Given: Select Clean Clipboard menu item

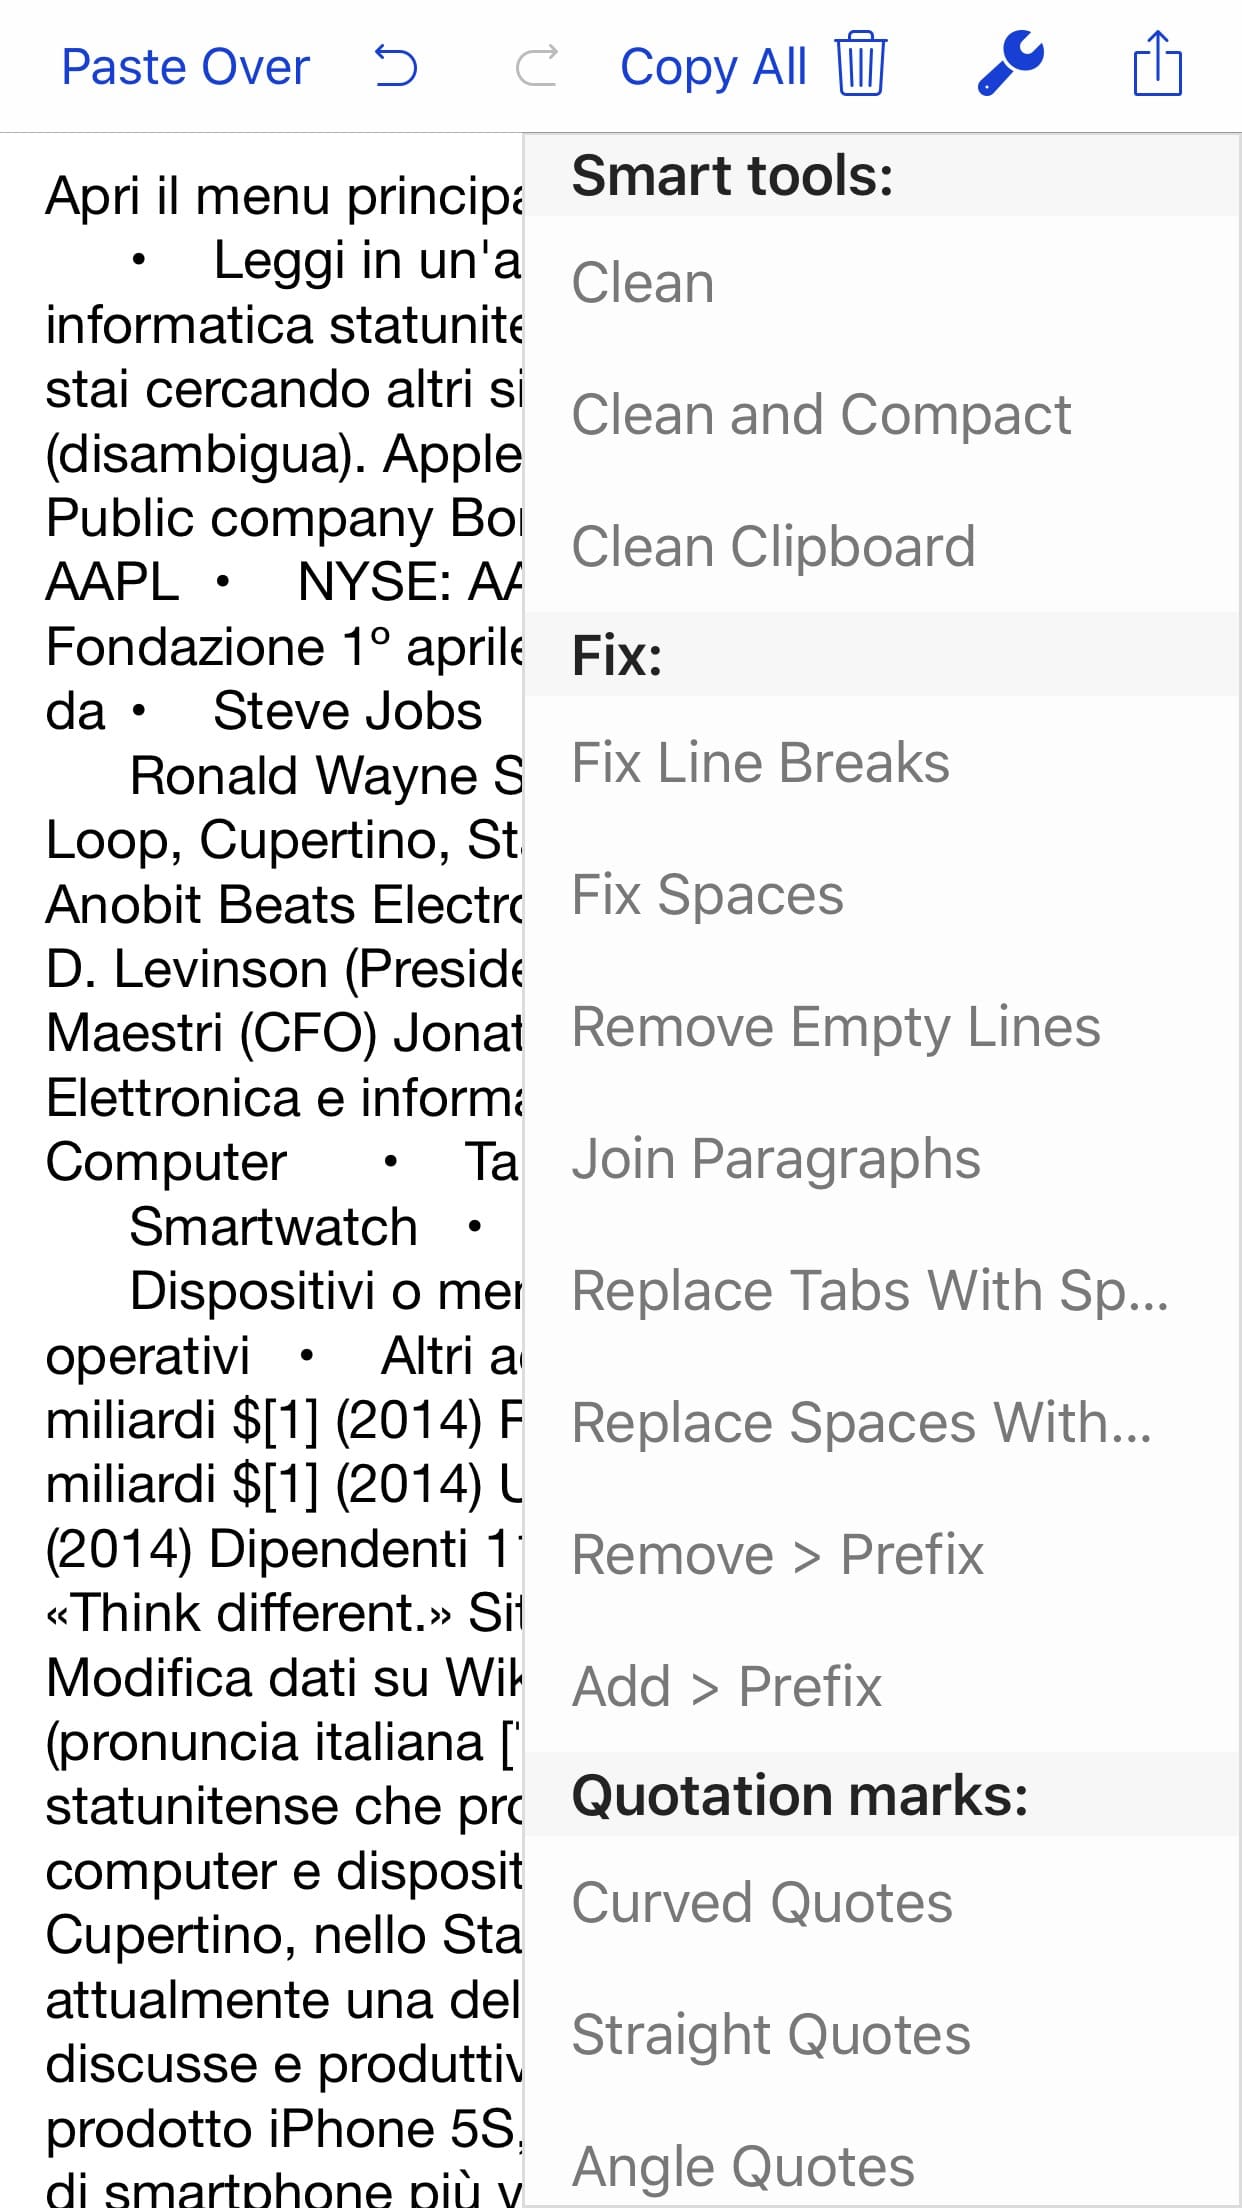Looking at the screenshot, I should coord(773,547).
